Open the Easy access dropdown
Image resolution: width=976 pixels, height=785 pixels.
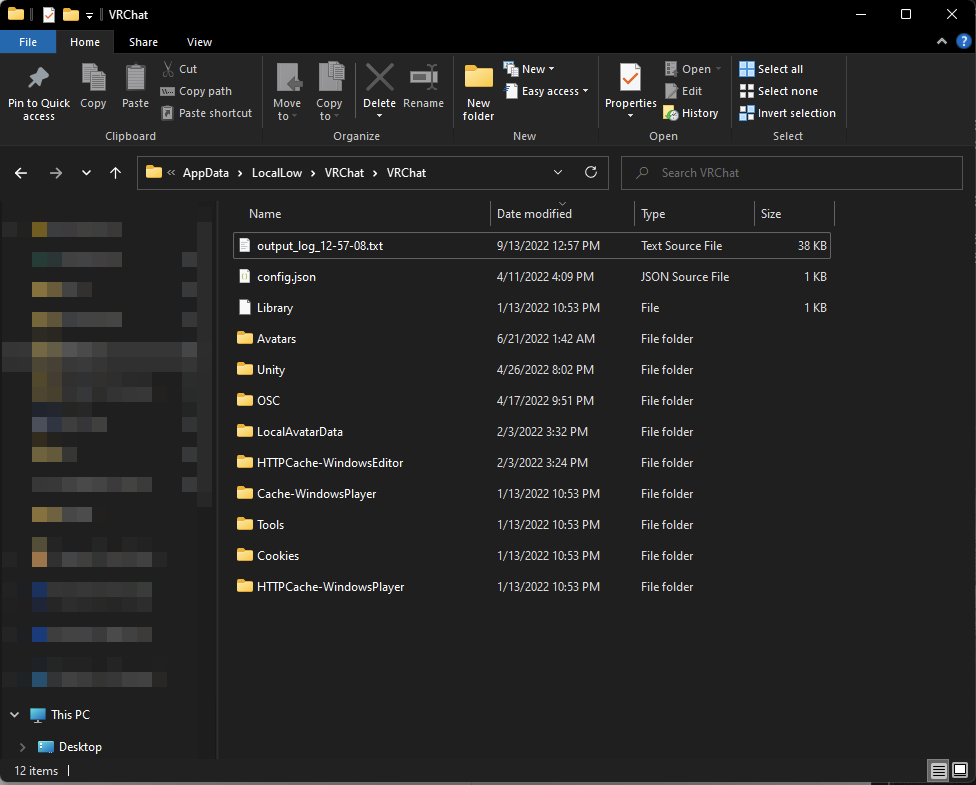click(546, 91)
